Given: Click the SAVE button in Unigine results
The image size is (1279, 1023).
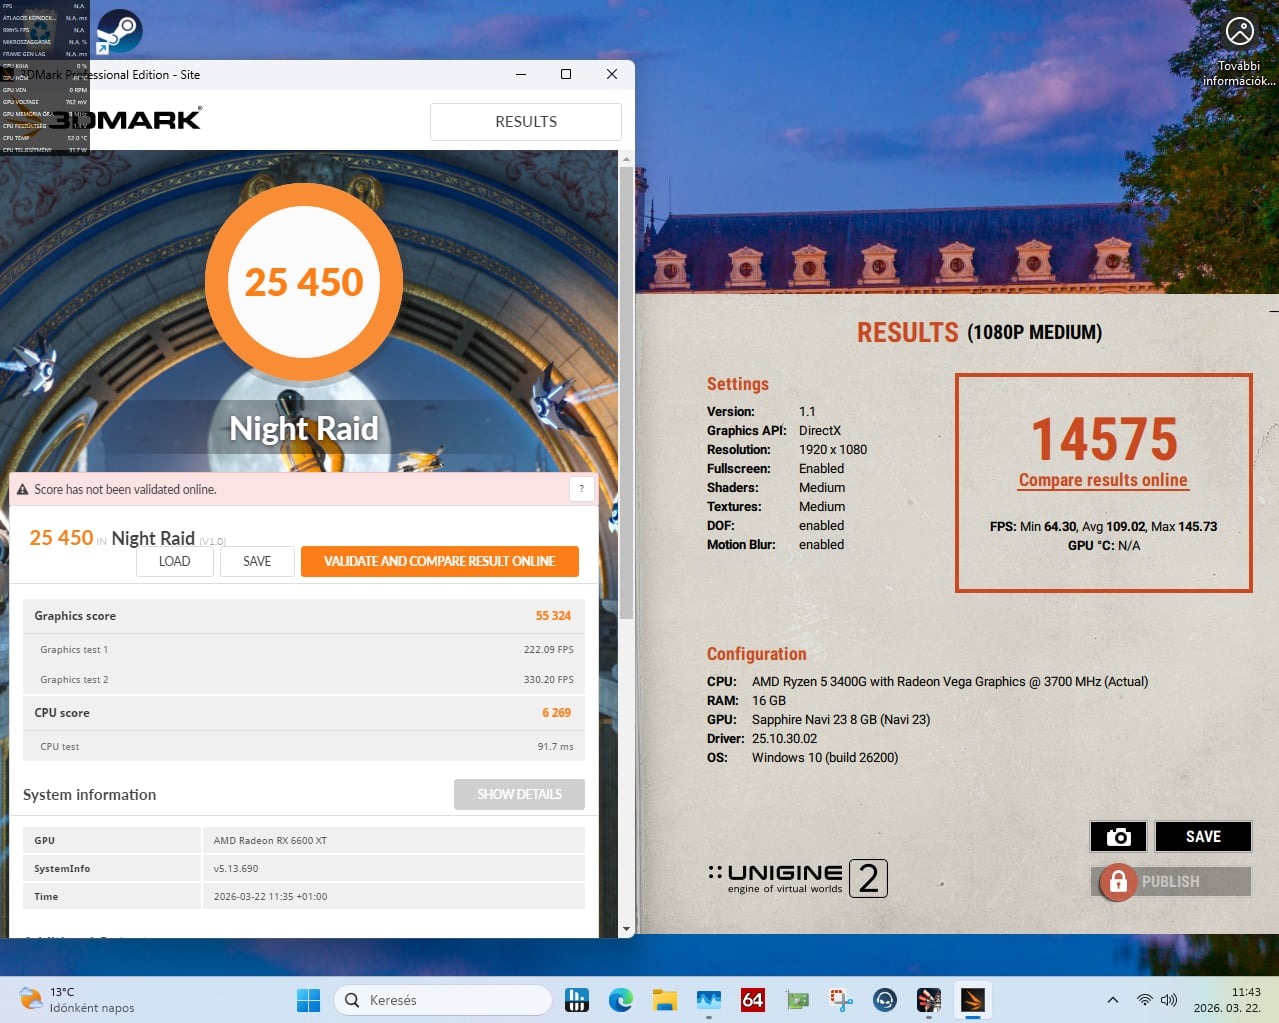Looking at the screenshot, I should pos(1203,837).
